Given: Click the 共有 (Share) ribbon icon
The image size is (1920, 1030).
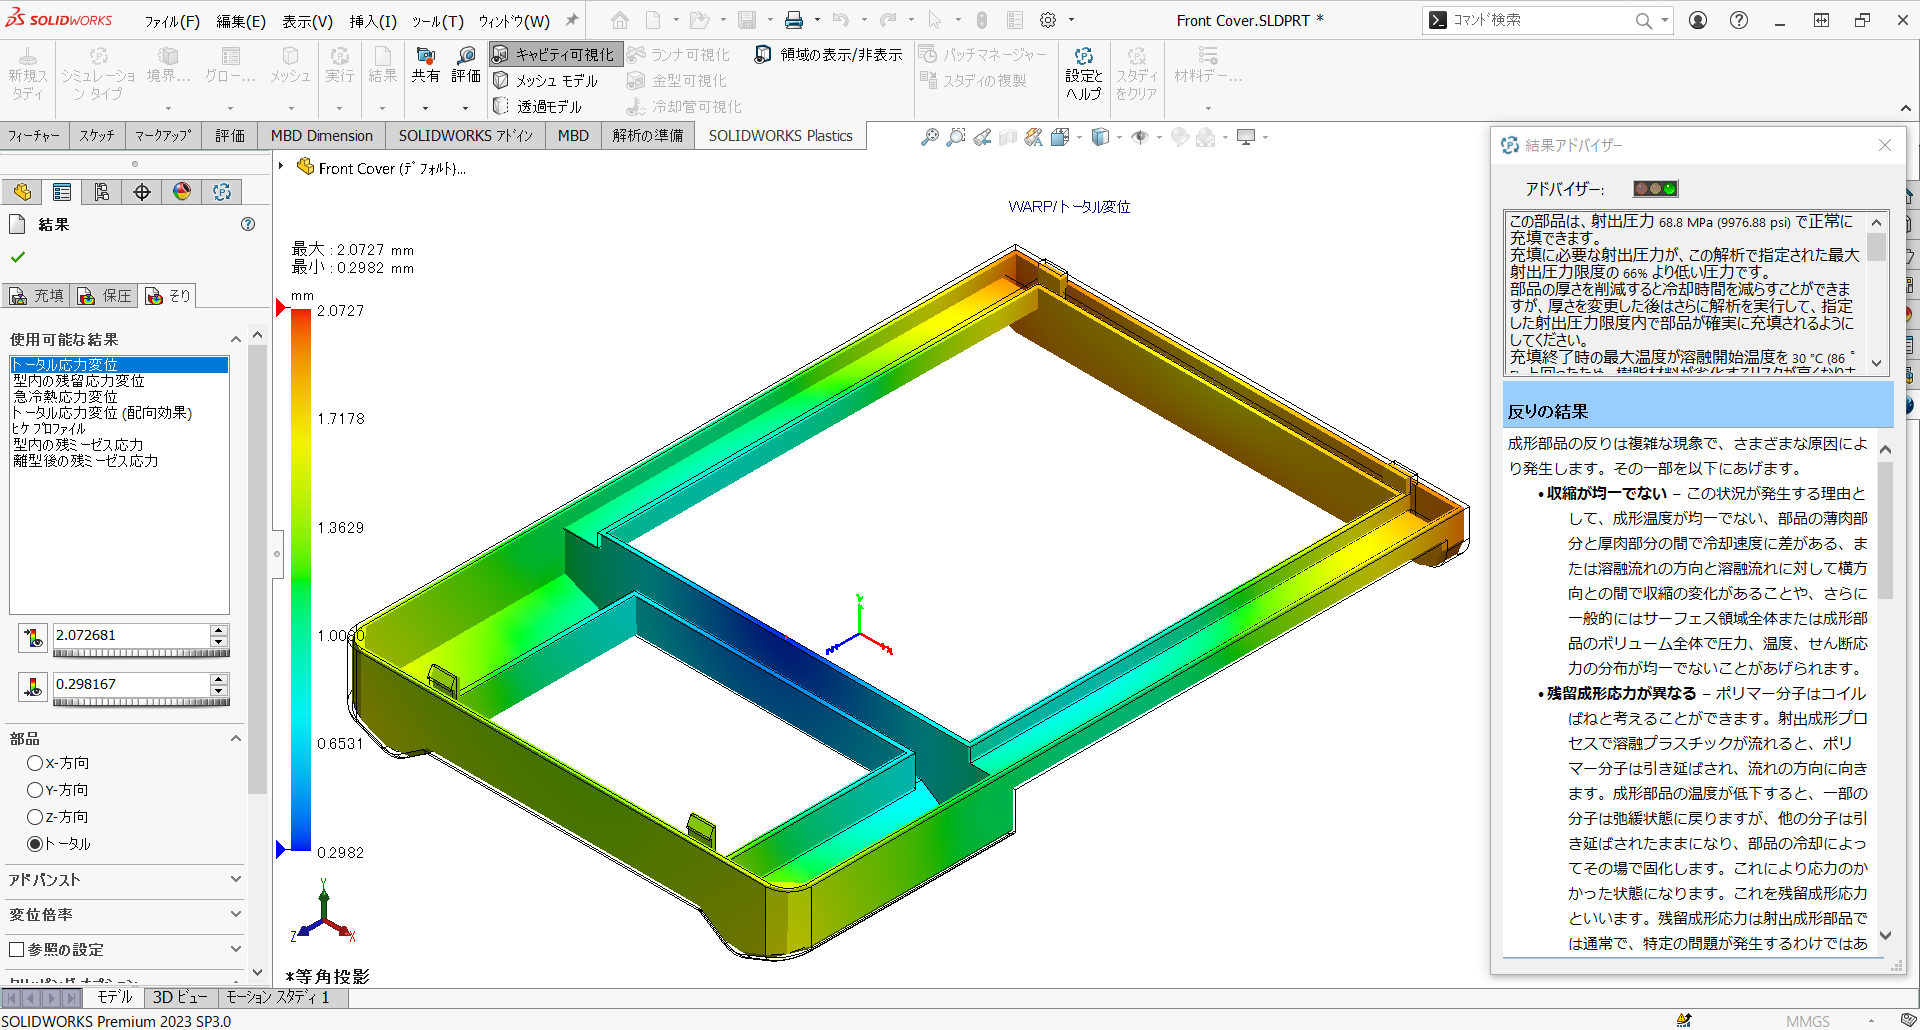Looking at the screenshot, I should click(426, 64).
